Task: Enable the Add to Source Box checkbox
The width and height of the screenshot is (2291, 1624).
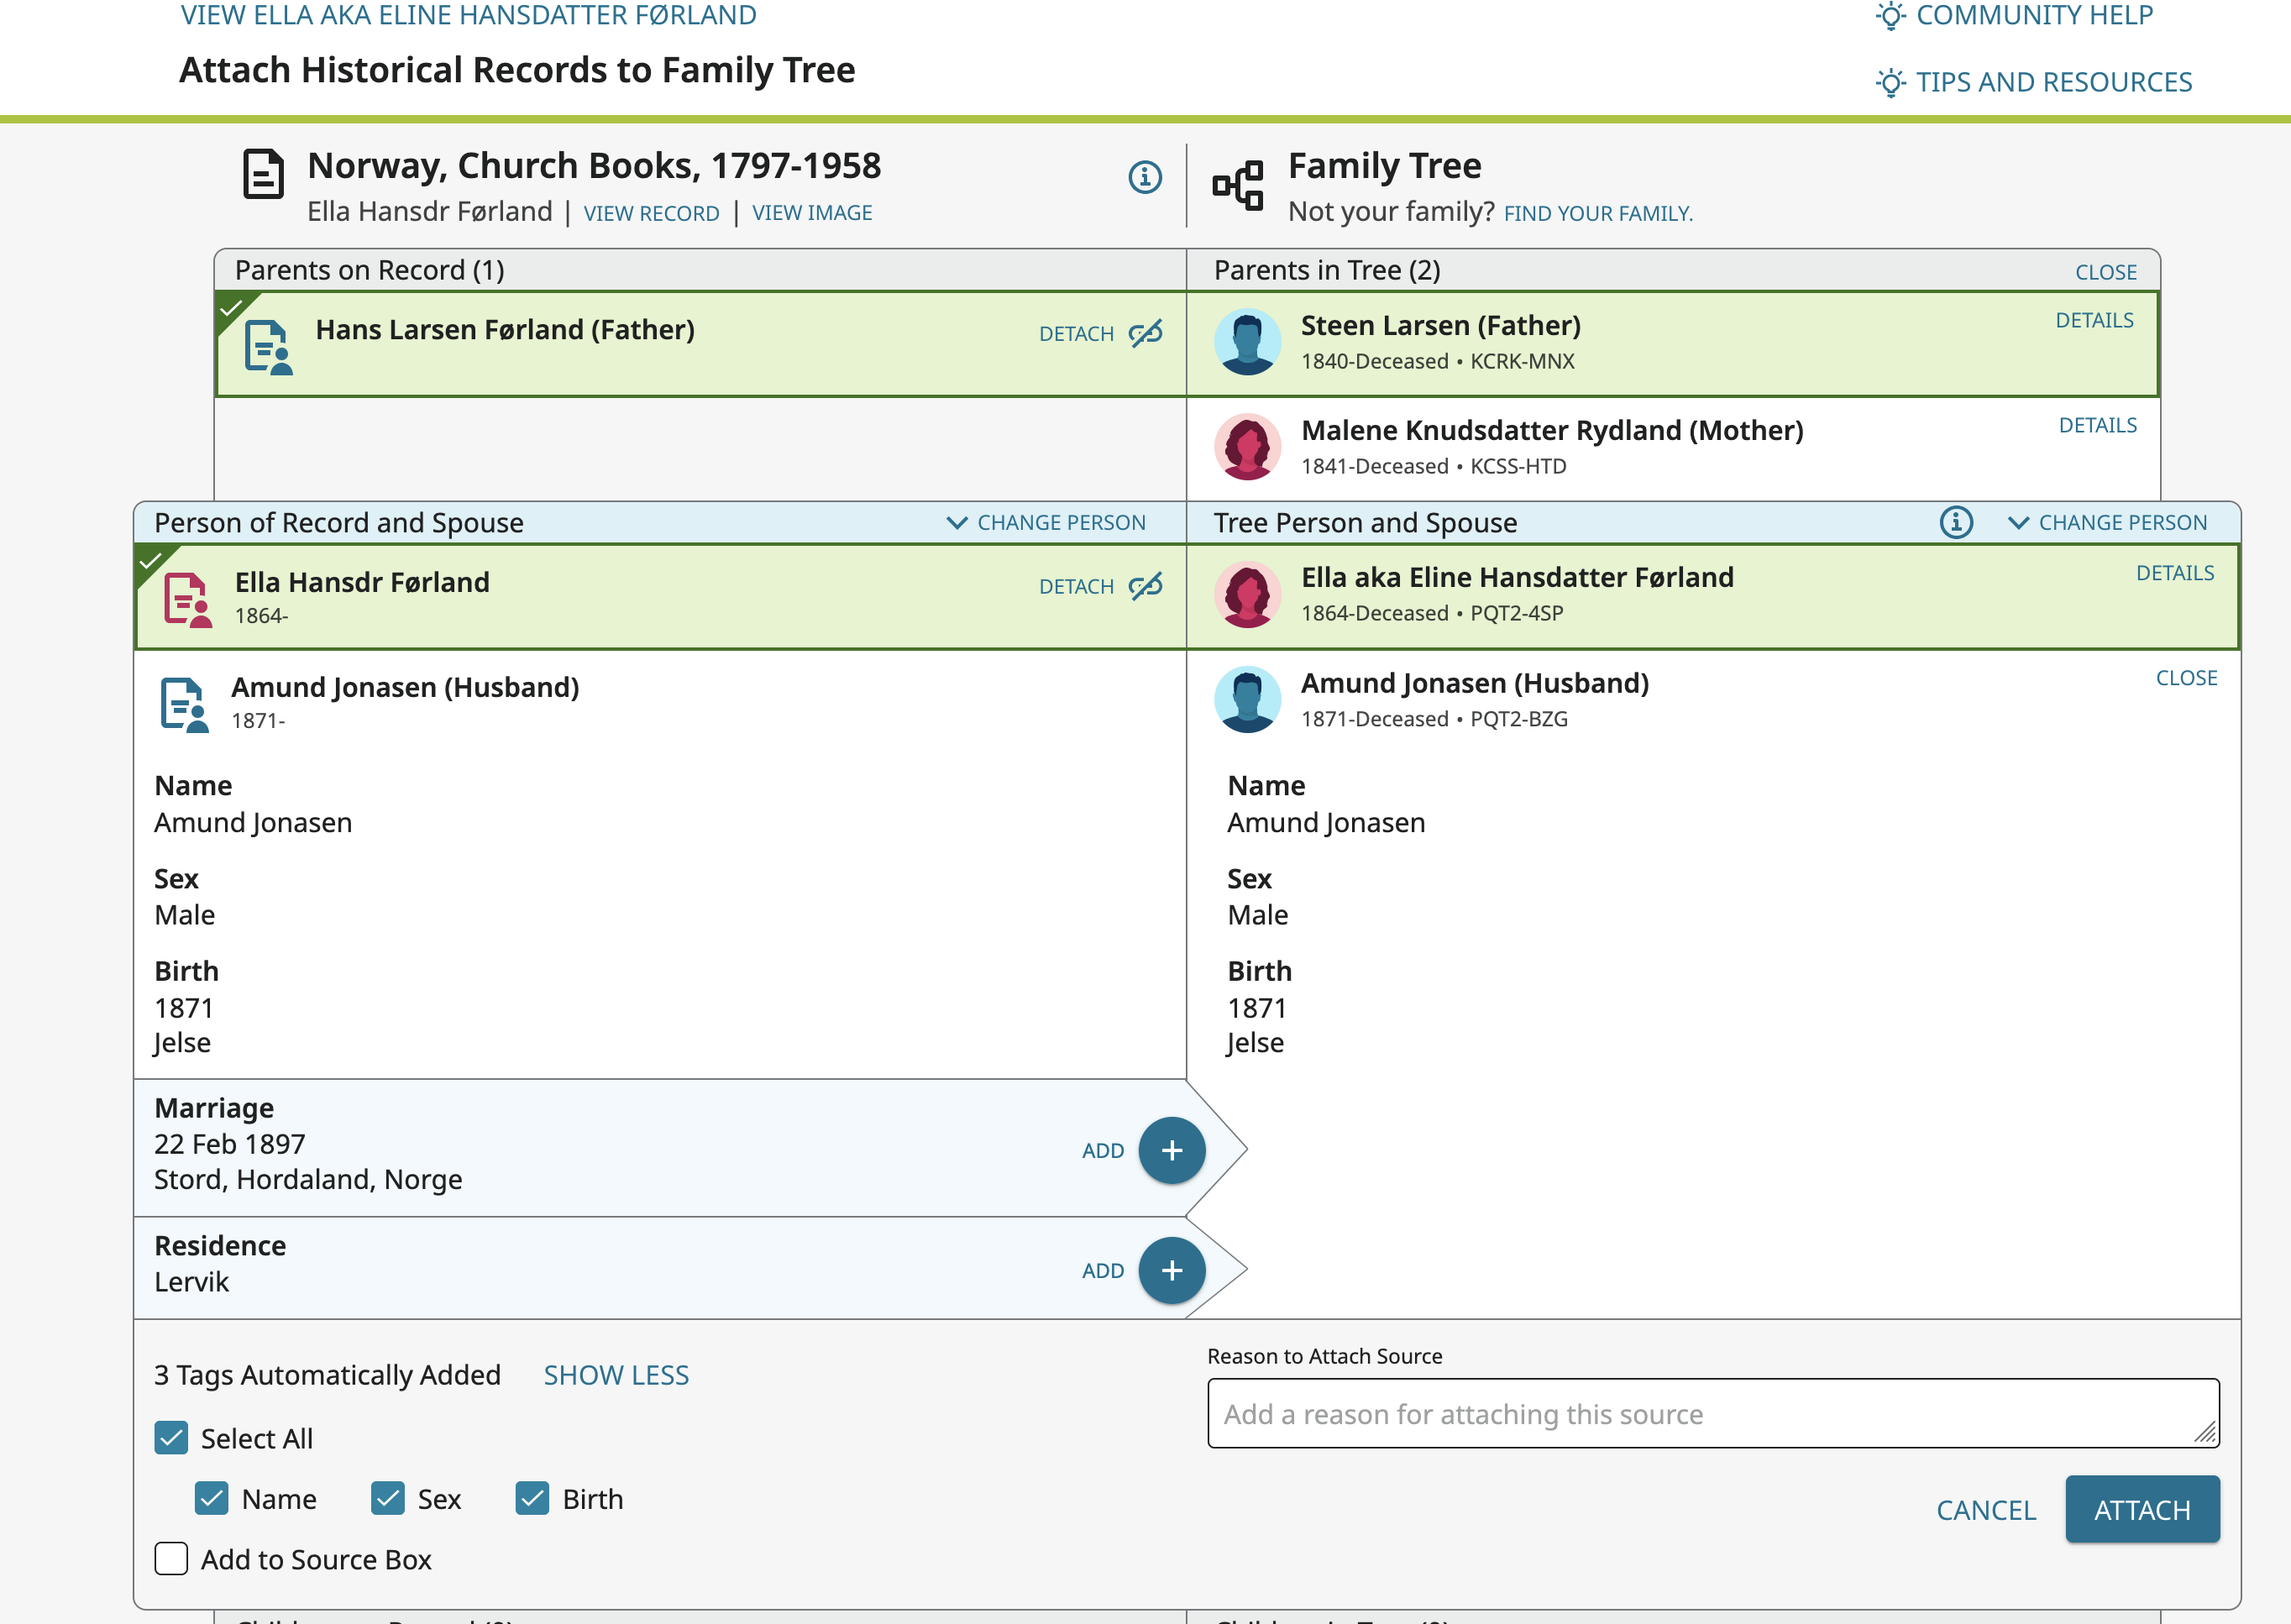Action: [171, 1558]
